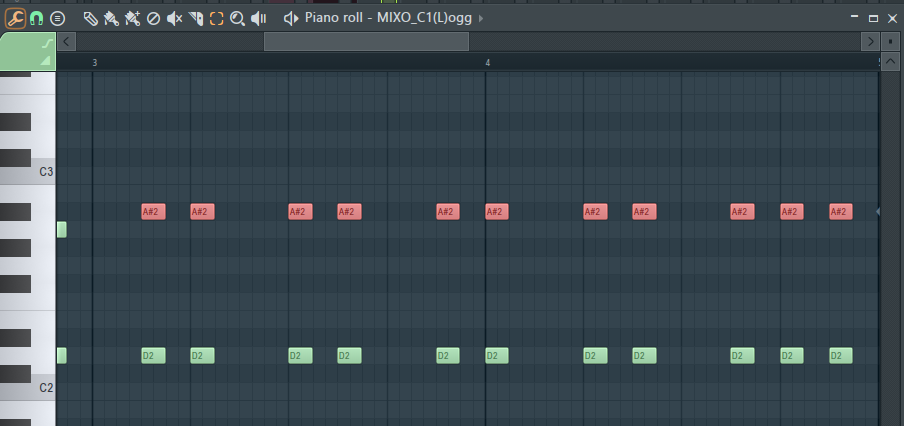The image size is (904, 426).
Task: Select the Slice tool
Action: click(195, 18)
